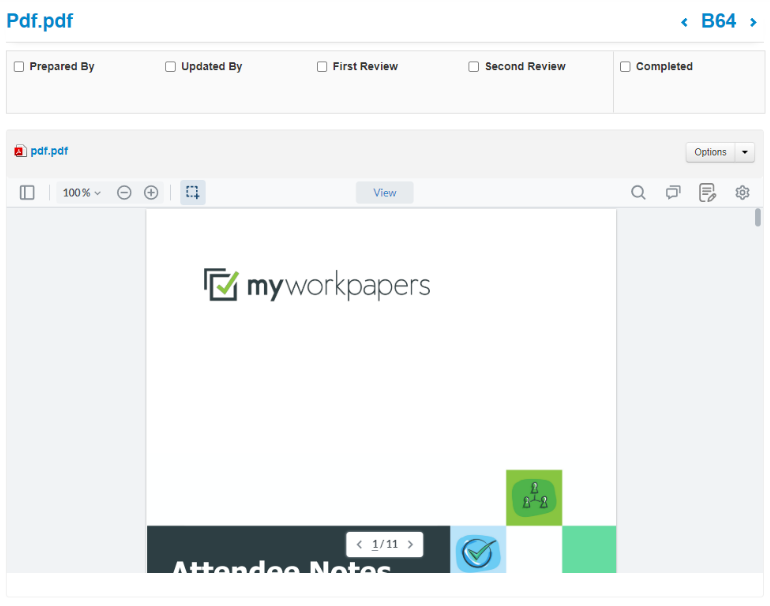Switch to the View mode tab
Screen dimensions: 770x606
(x=385, y=193)
